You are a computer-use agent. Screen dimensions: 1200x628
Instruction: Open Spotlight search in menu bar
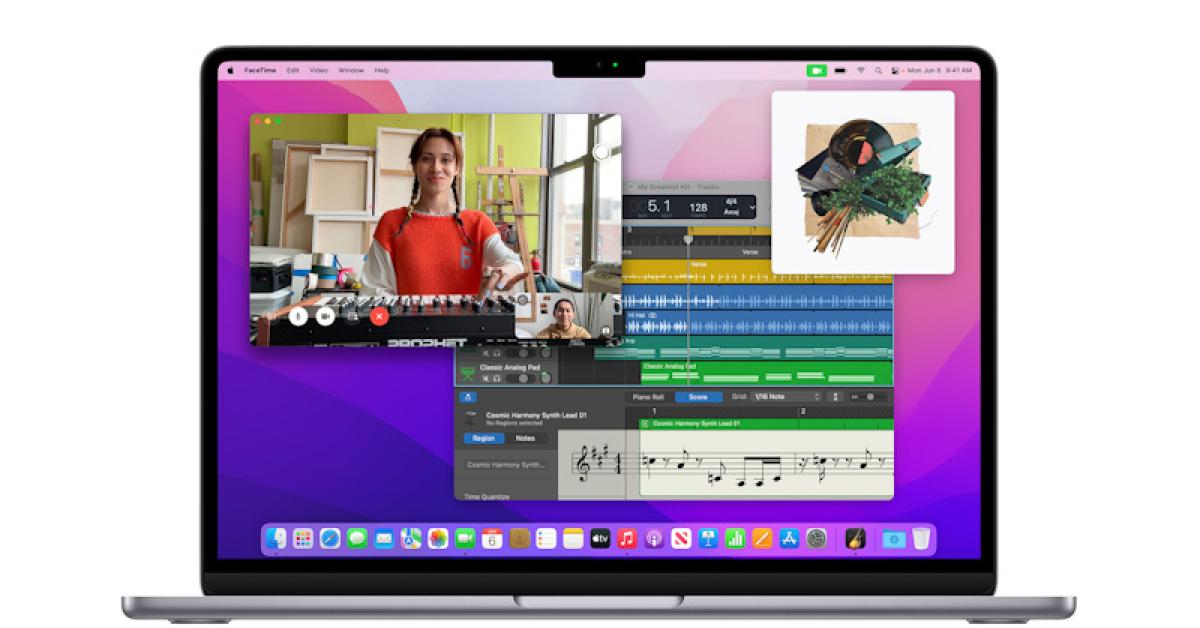tap(878, 71)
